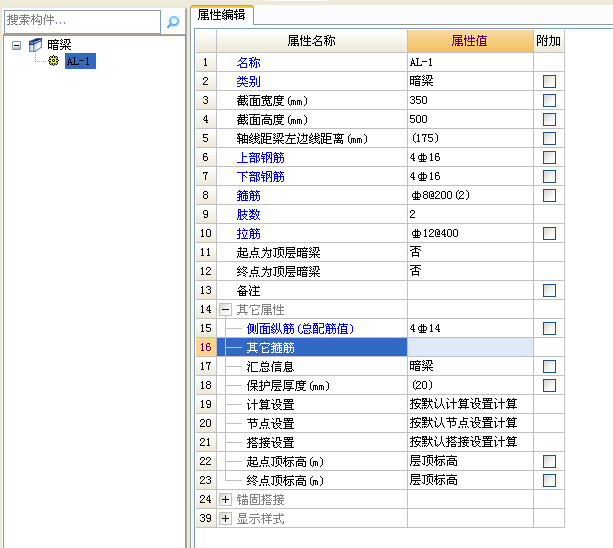The height and width of the screenshot is (548, 613).
Task: Click the 其它箍筋 value cell
Action: click(469, 348)
